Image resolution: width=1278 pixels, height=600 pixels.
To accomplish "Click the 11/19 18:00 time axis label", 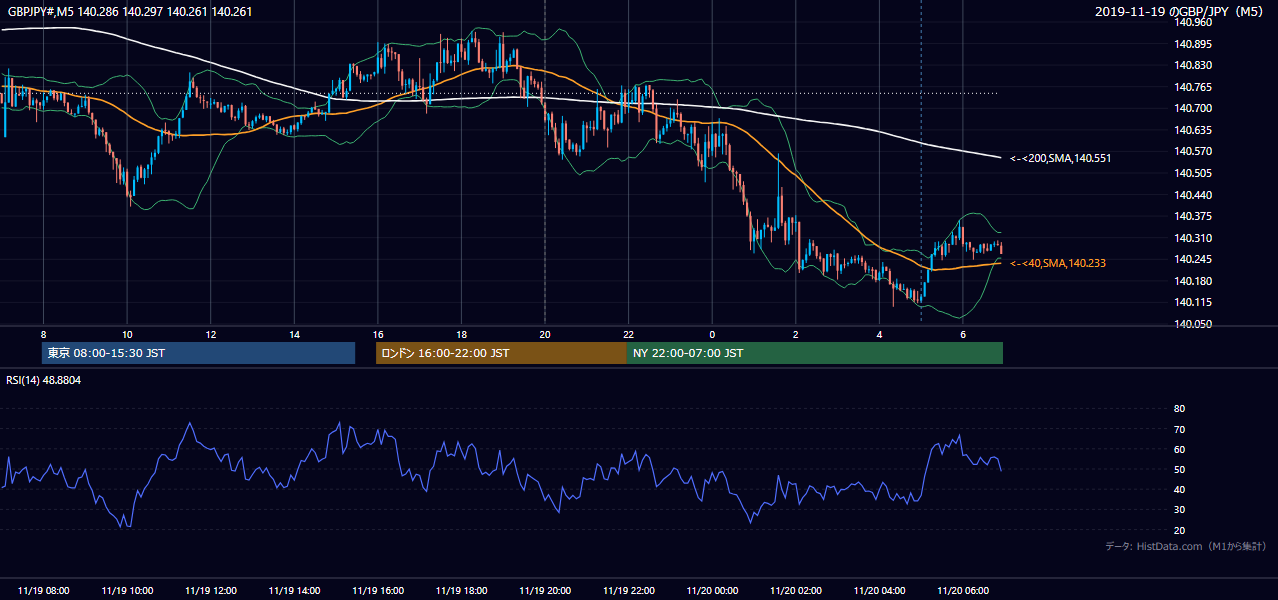I will pos(462,591).
